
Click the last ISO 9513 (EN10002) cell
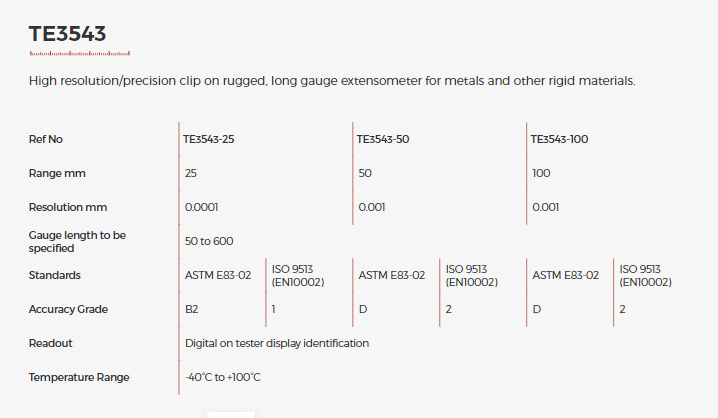(x=646, y=276)
